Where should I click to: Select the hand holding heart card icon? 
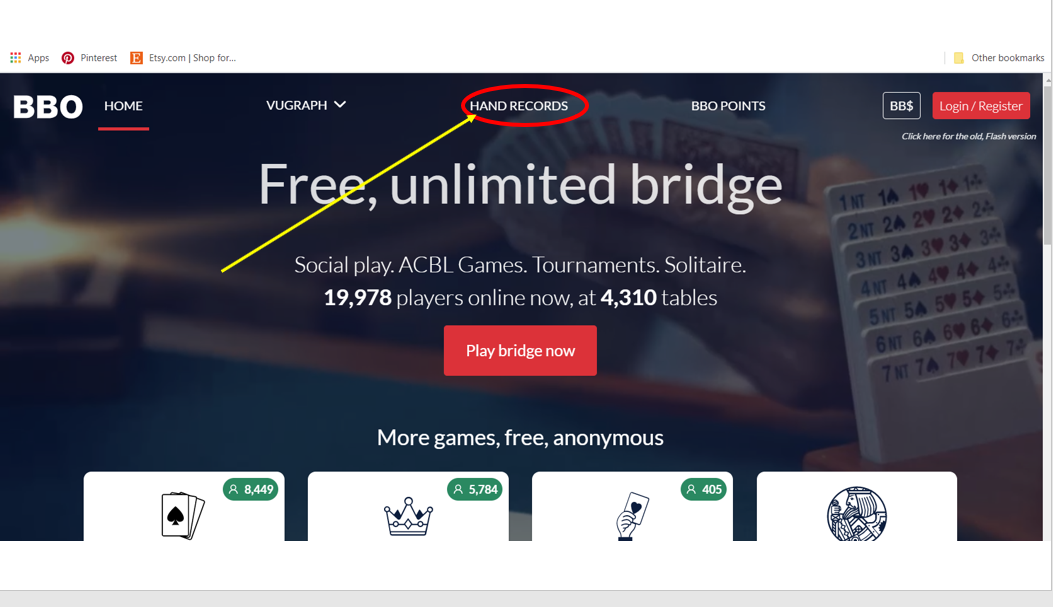632,516
